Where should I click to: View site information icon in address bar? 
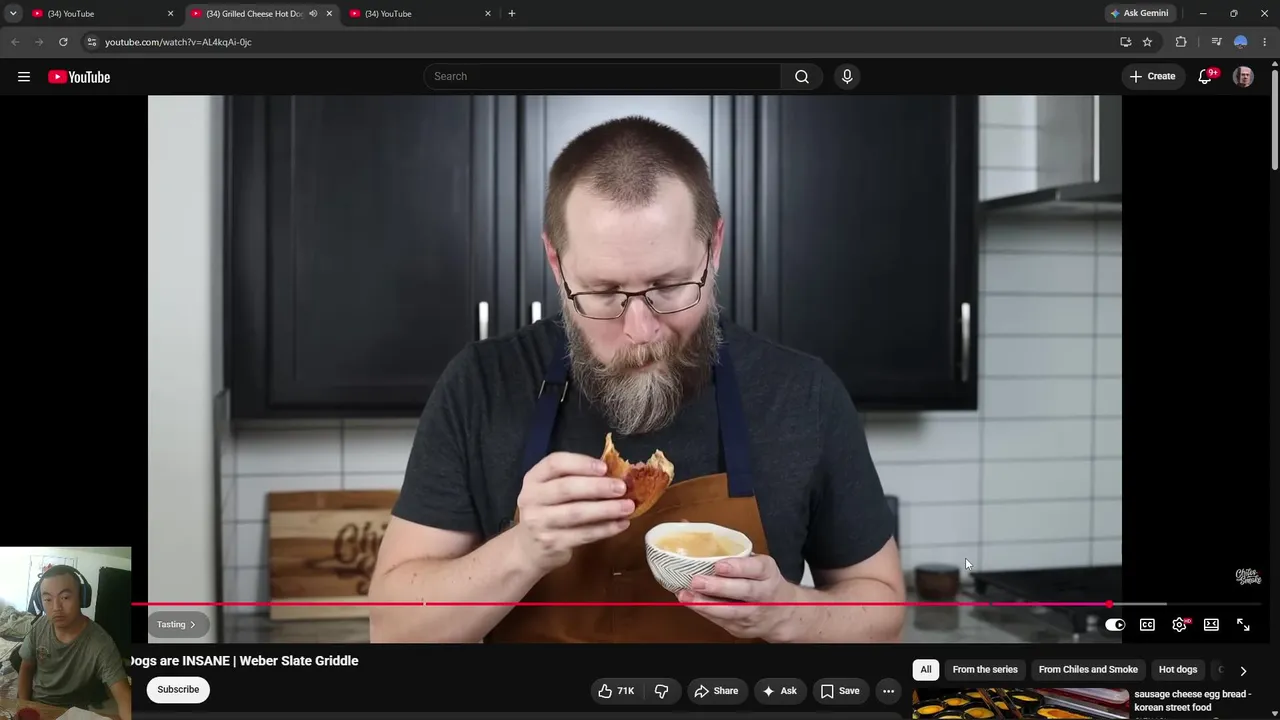click(91, 42)
